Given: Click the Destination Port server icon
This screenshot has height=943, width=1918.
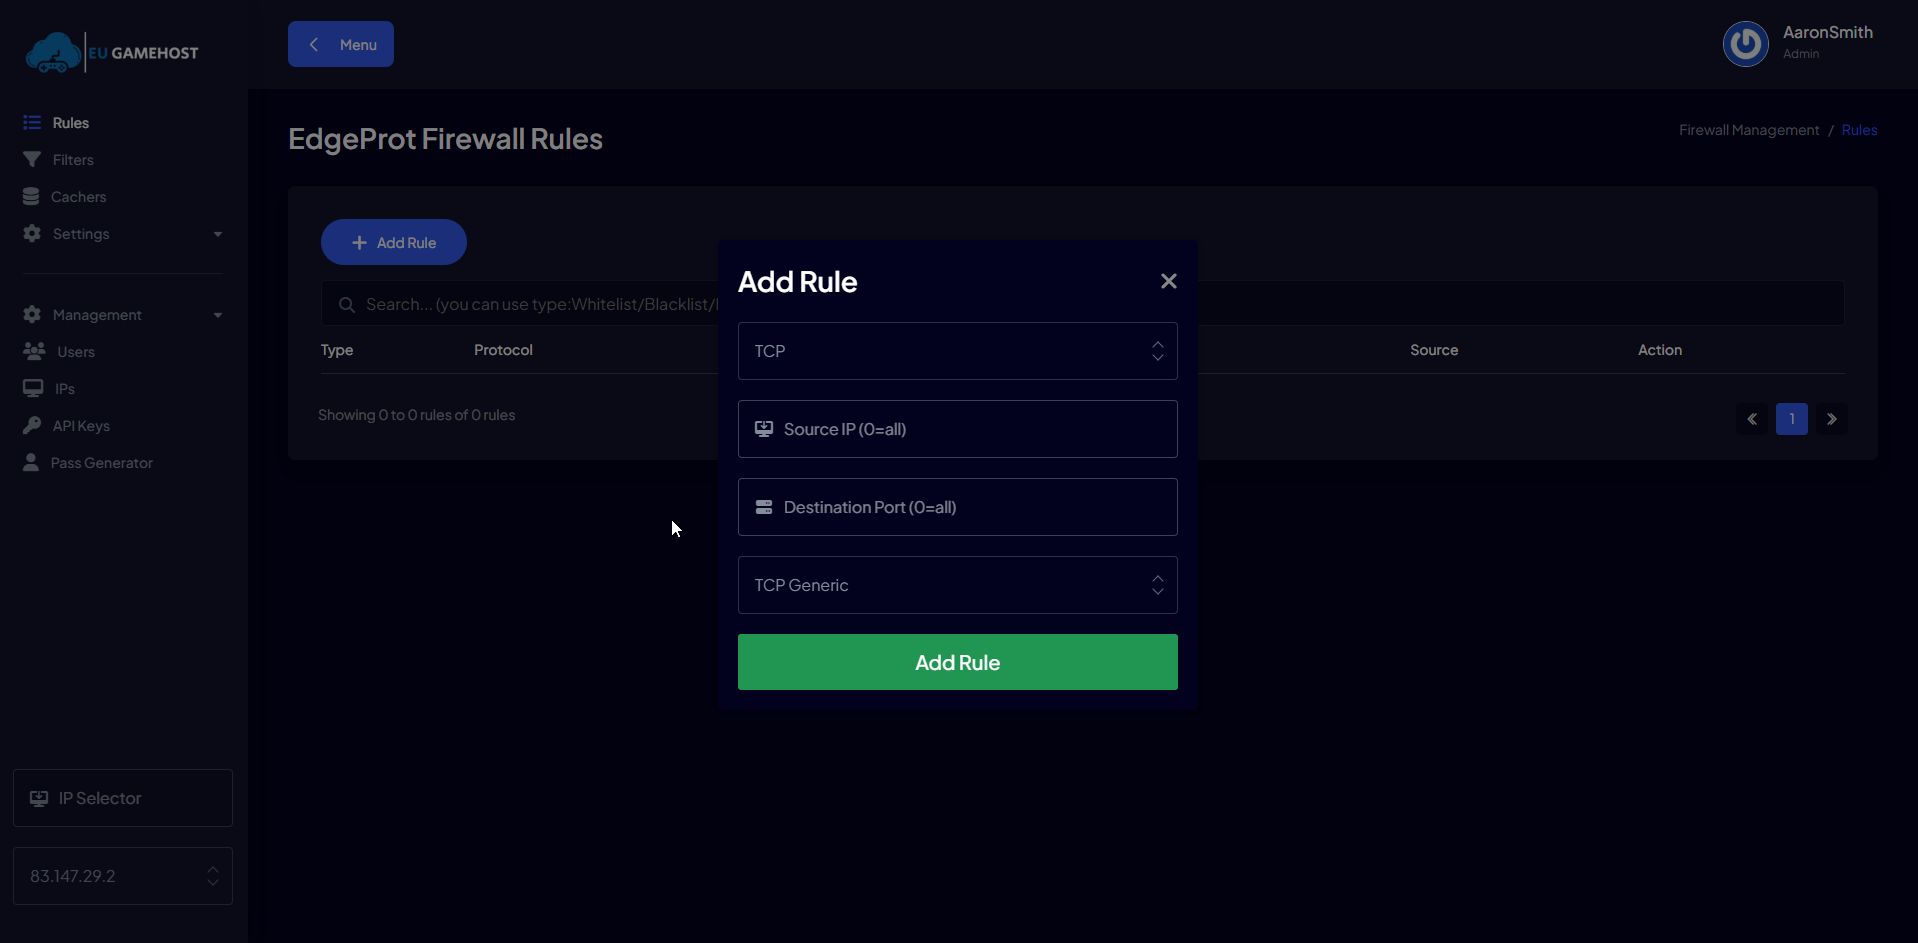Looking at the screenshot, I should click(x=764, y=507).
